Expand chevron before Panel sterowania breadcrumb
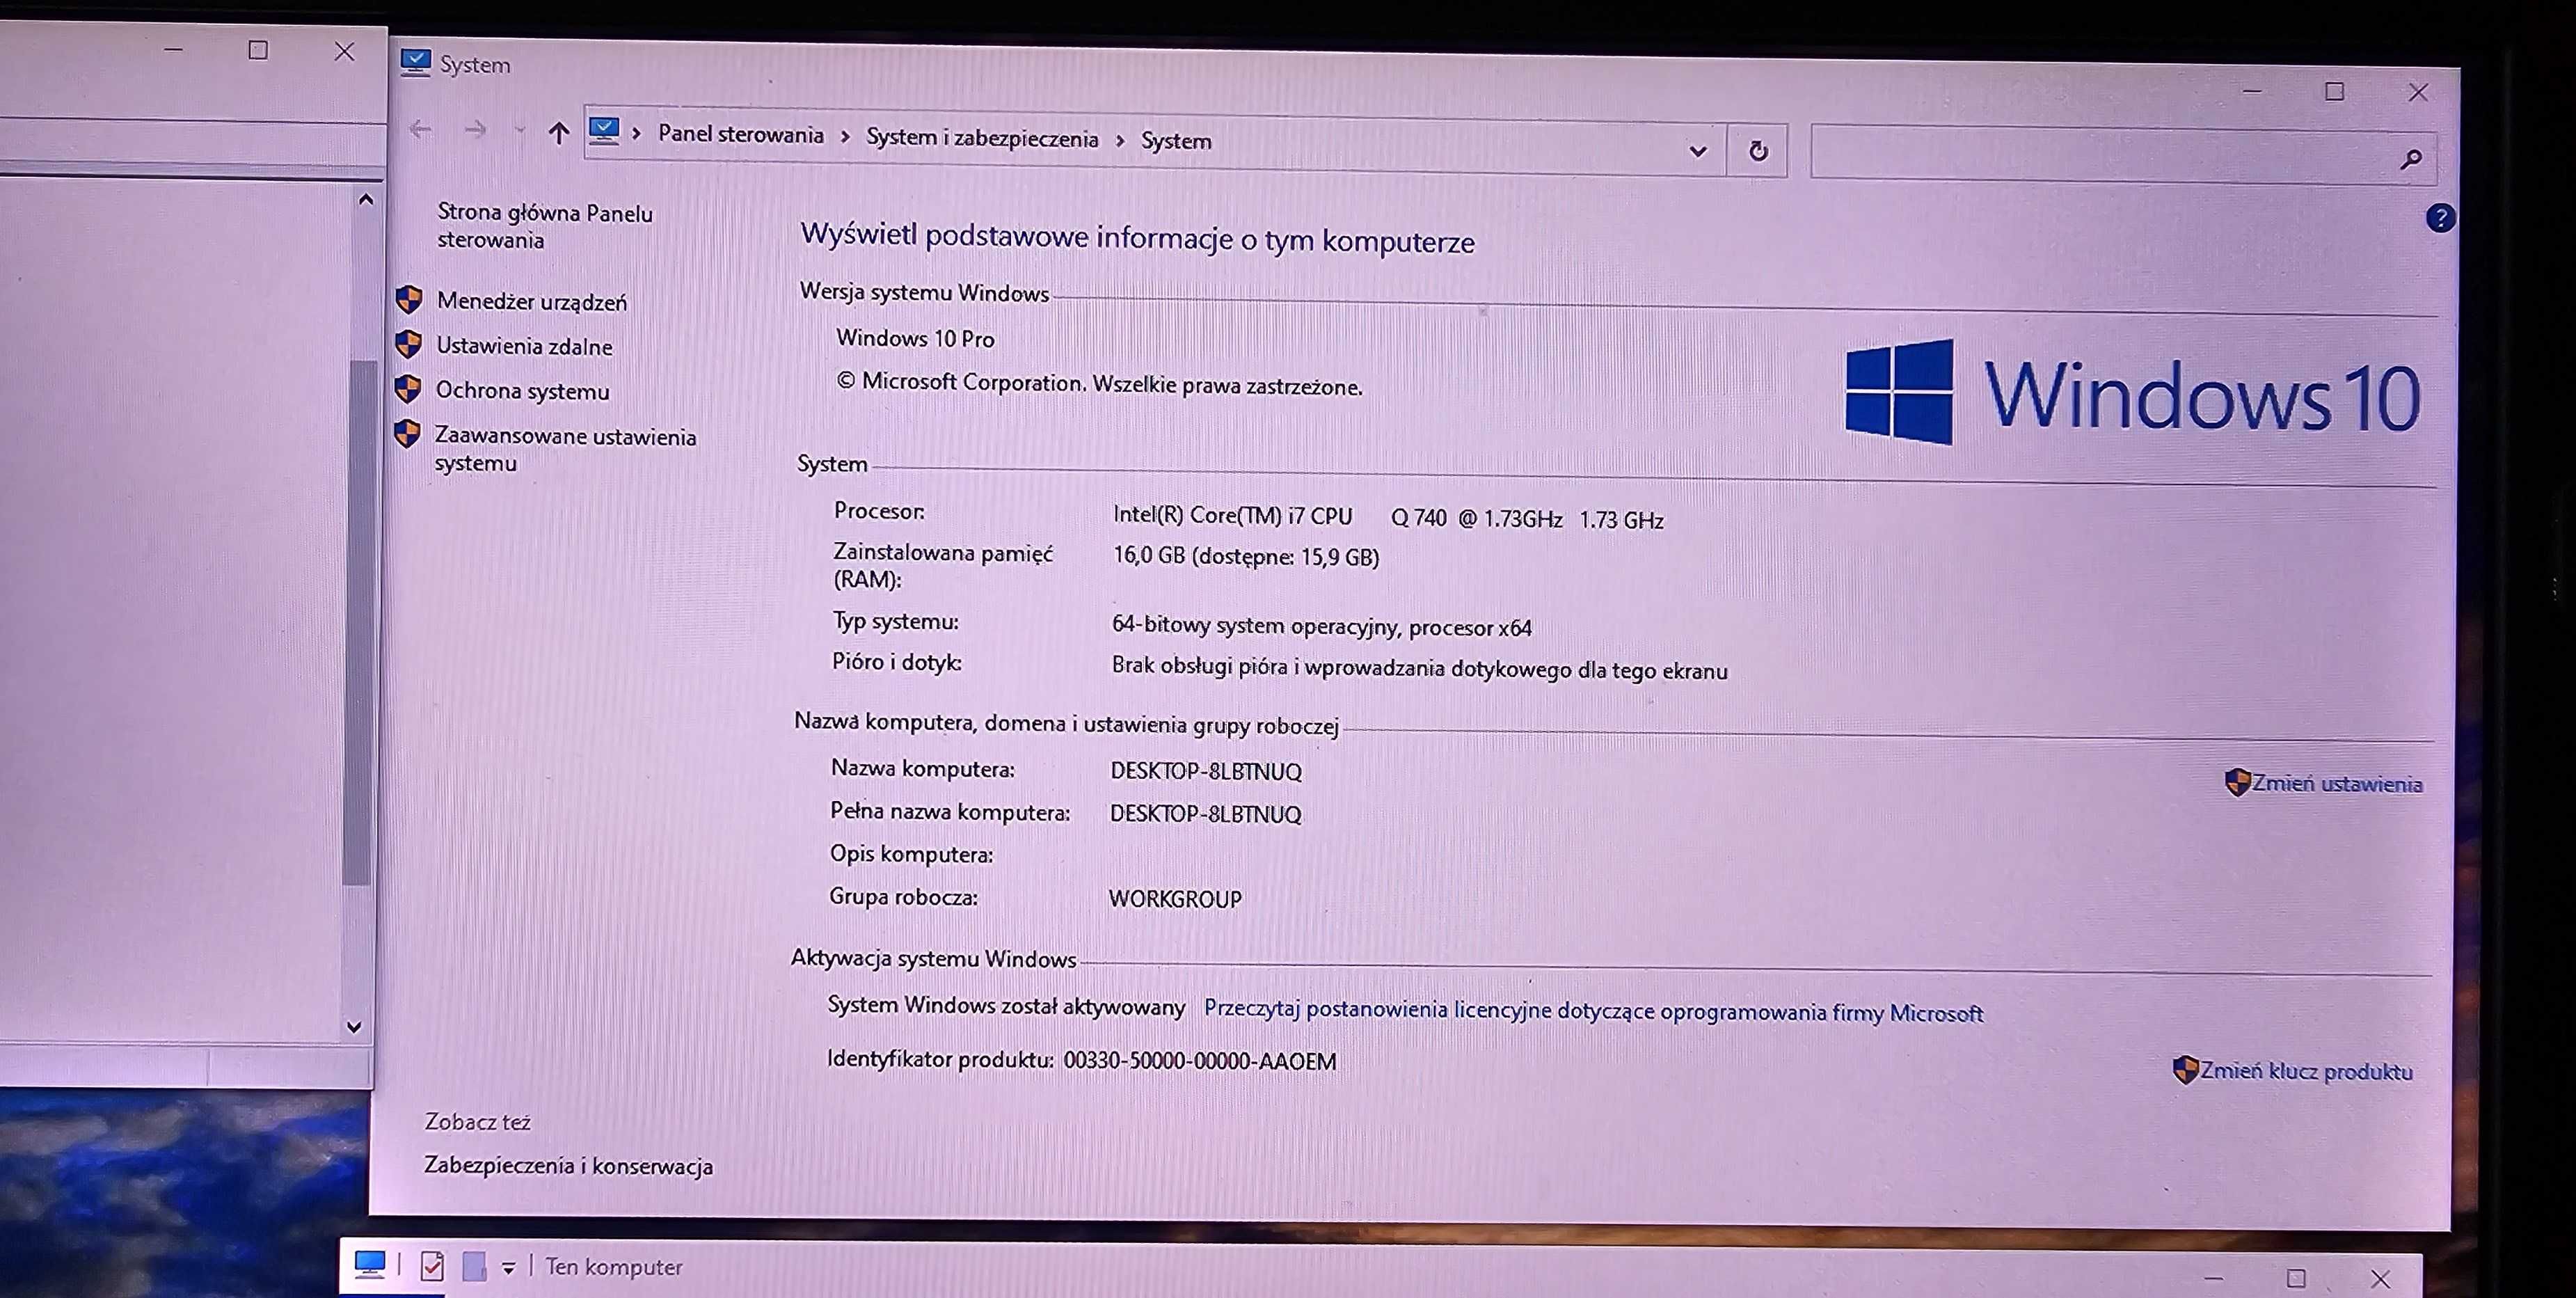The image size is (2576, 1298). coord(637,133)
